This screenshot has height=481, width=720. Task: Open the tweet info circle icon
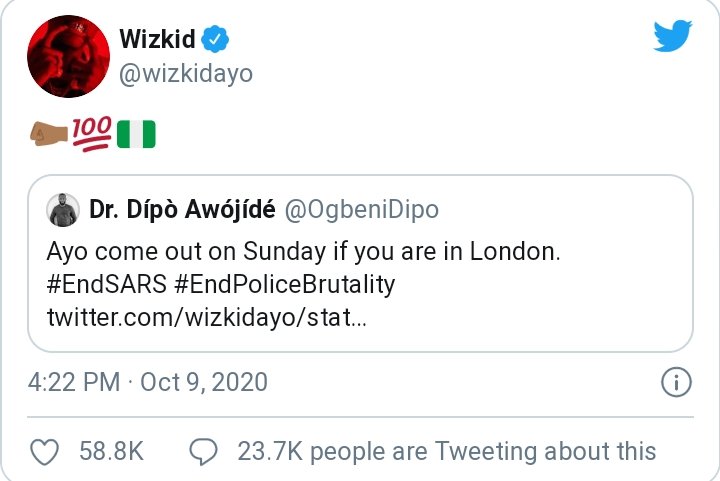(x=676, y=382)
